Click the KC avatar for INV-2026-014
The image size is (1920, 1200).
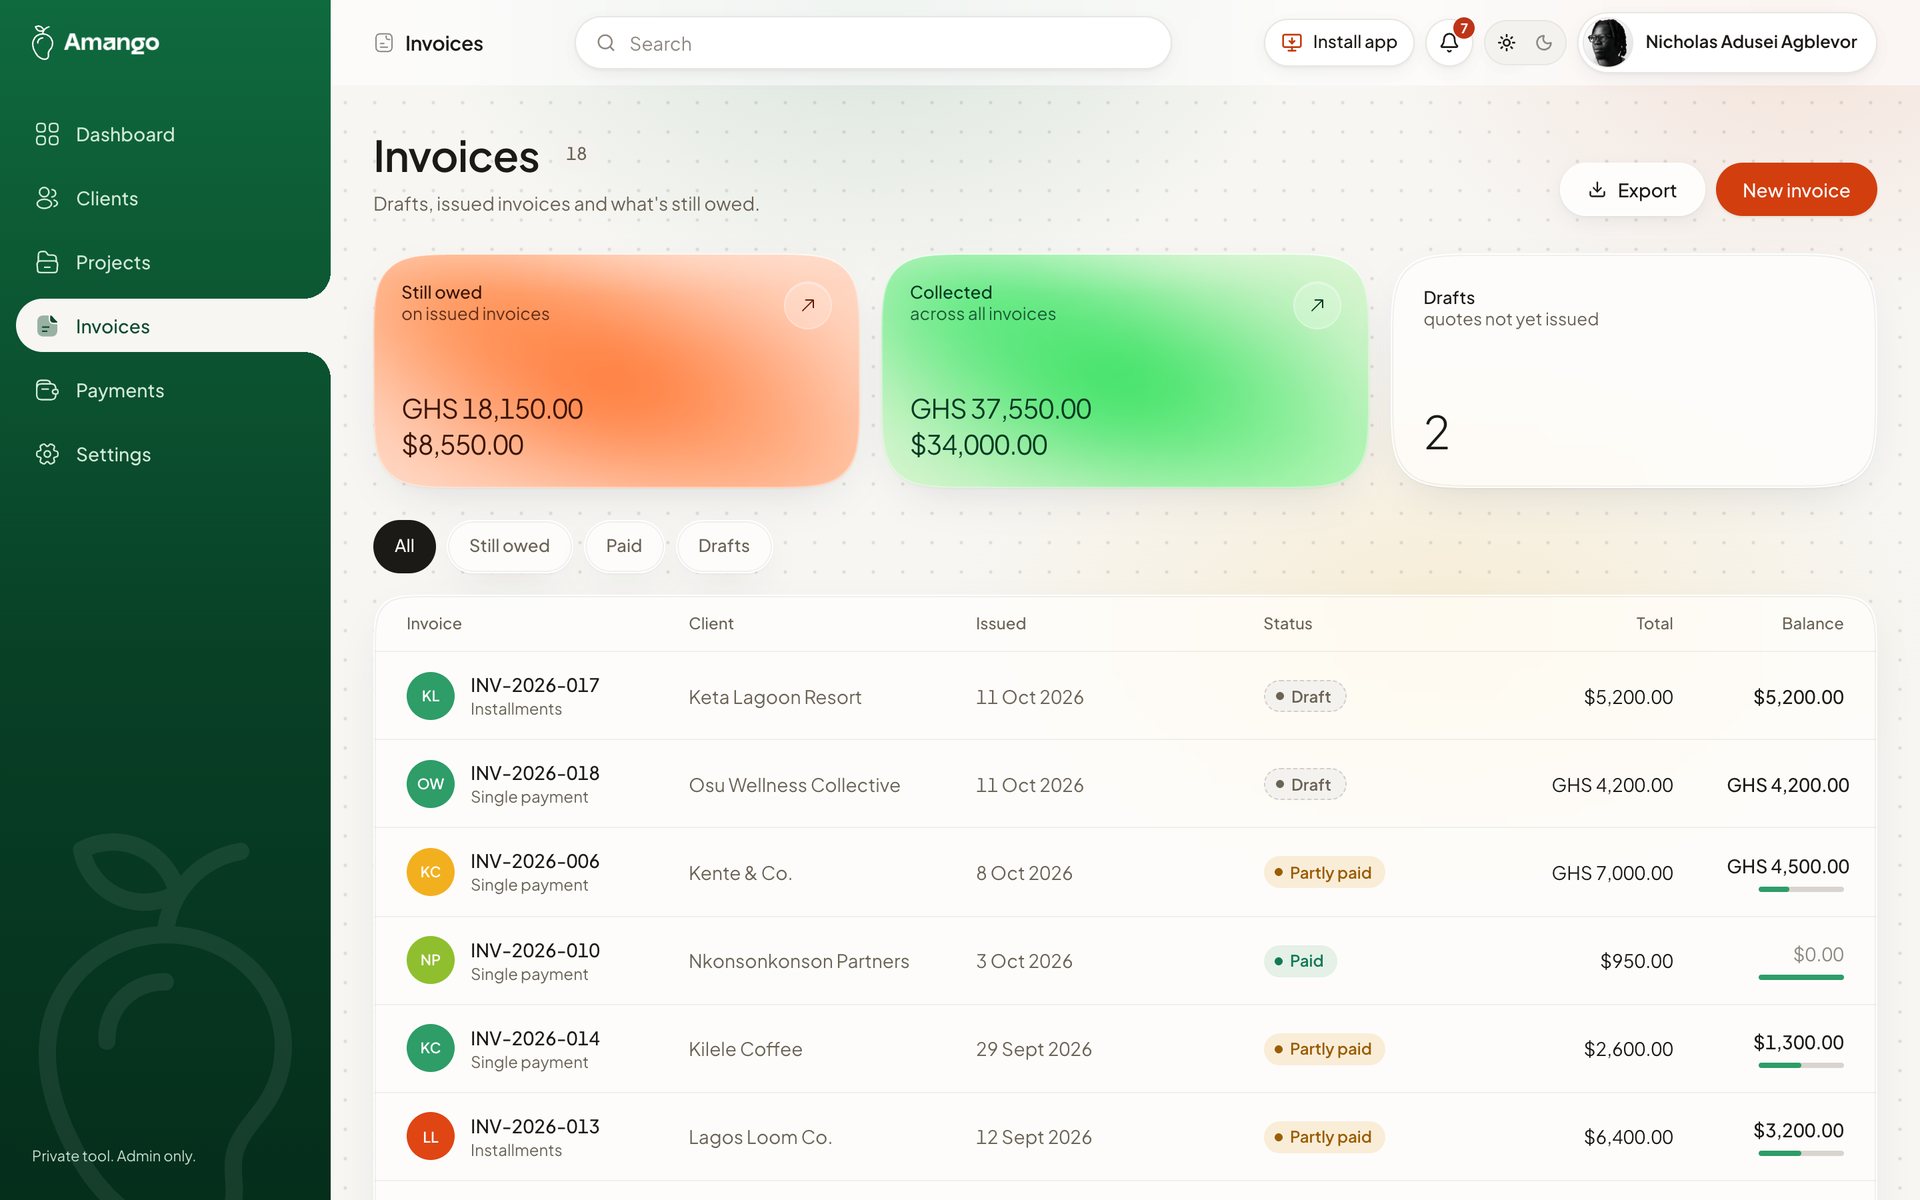[x=430, y=1048]
